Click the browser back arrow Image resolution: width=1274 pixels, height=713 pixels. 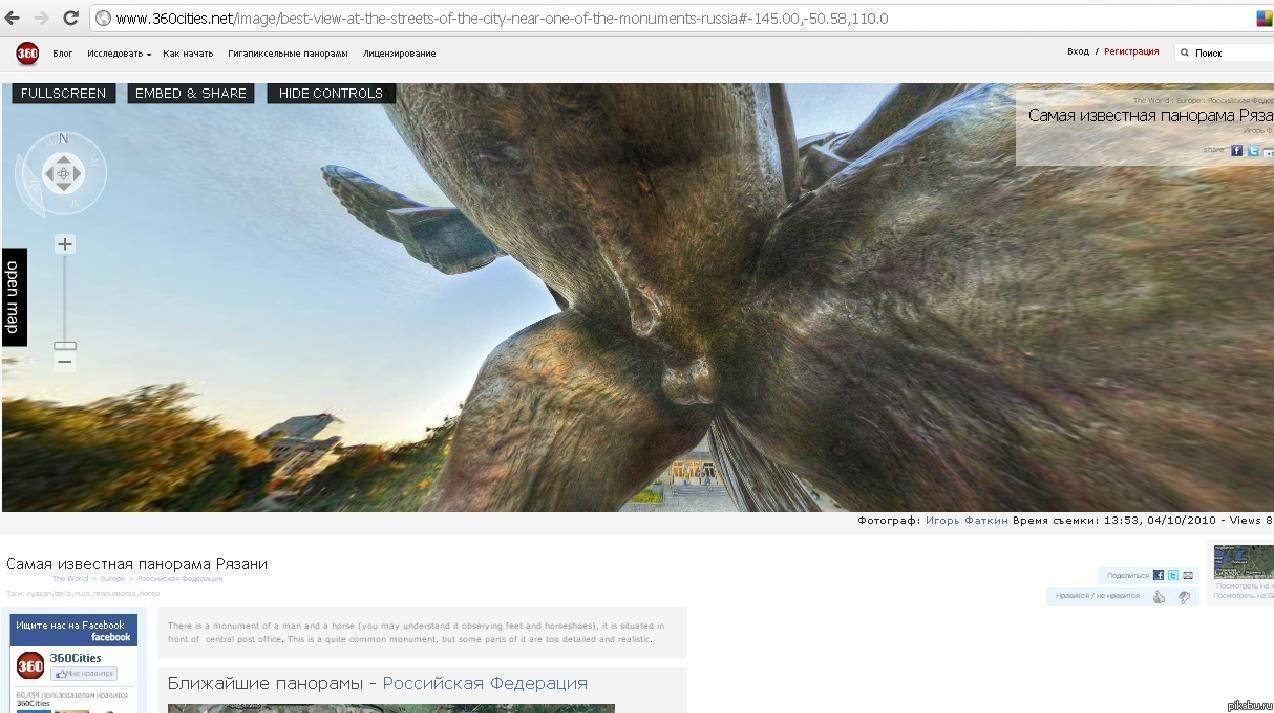(13, 18)
